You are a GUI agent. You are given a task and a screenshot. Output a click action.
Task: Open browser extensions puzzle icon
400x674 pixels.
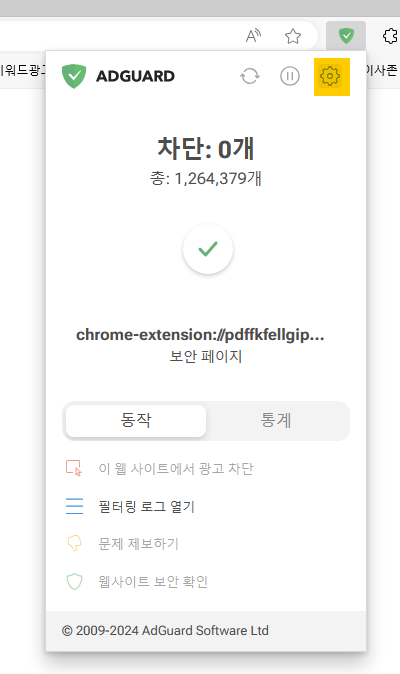pyautogui.click(x=390, y=36)
